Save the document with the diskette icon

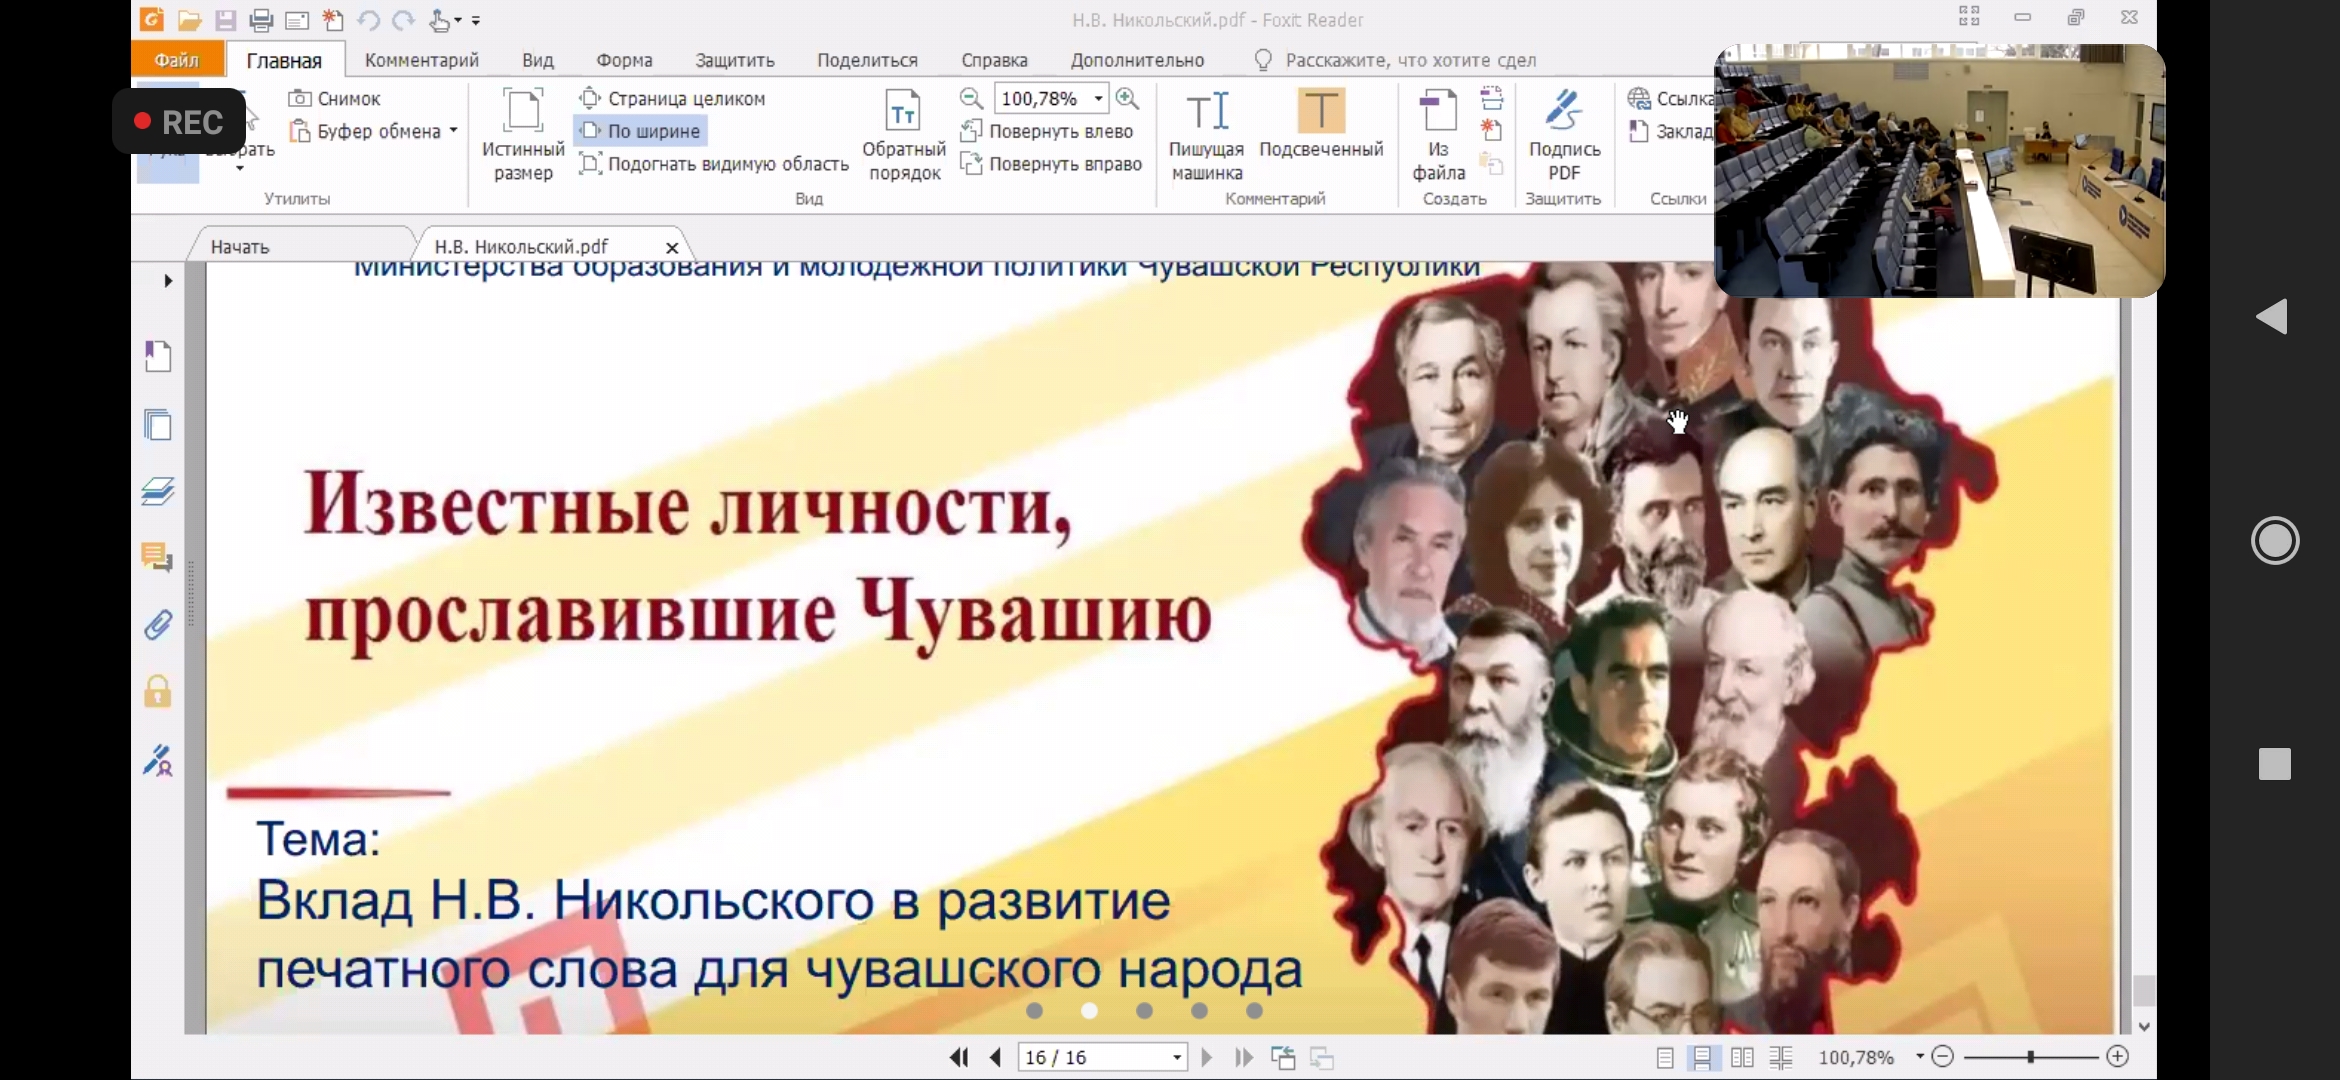point(225,20)
